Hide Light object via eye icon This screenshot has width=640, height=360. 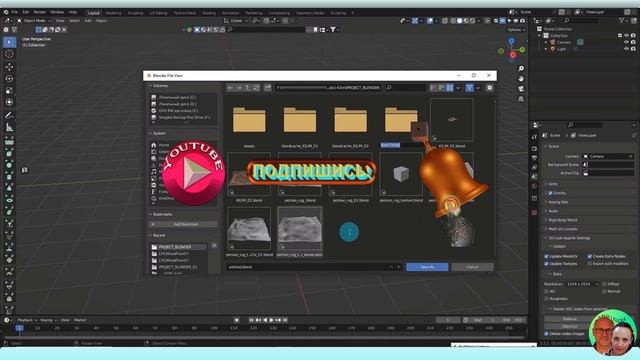(627, 49)
